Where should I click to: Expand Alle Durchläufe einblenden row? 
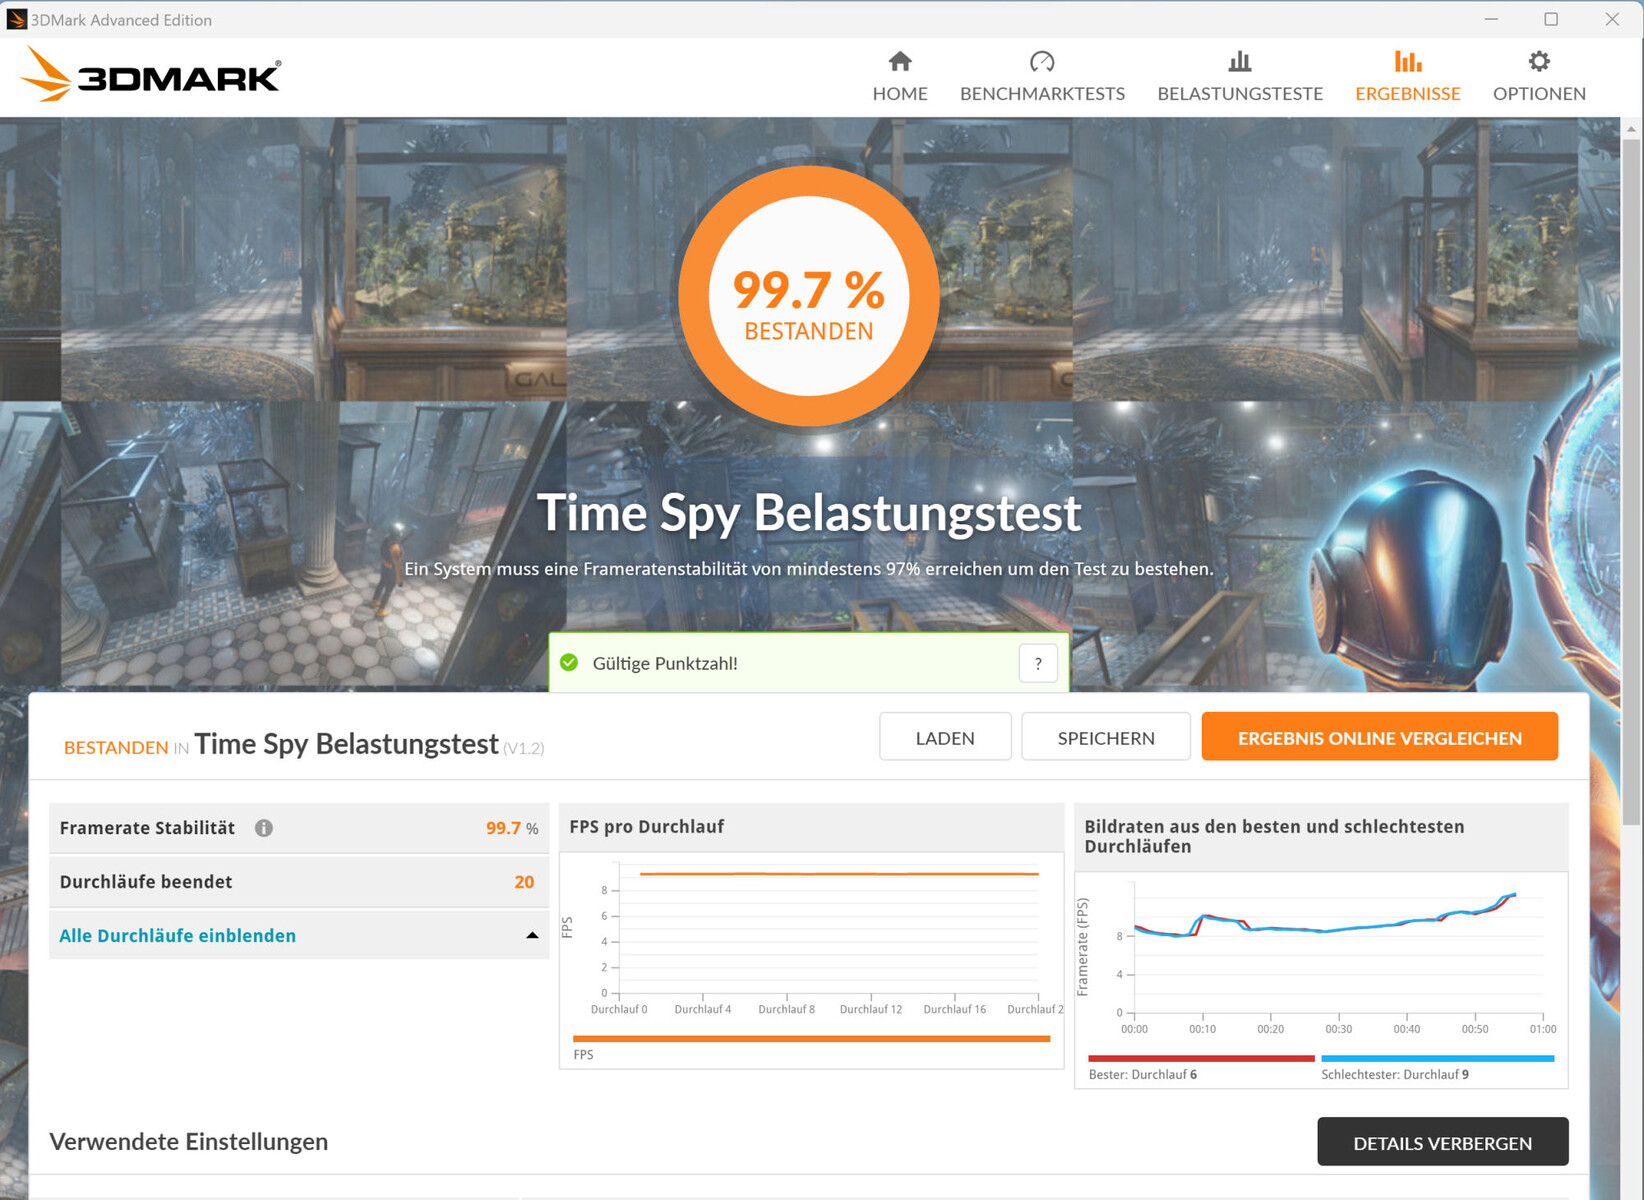pos(178,935)
